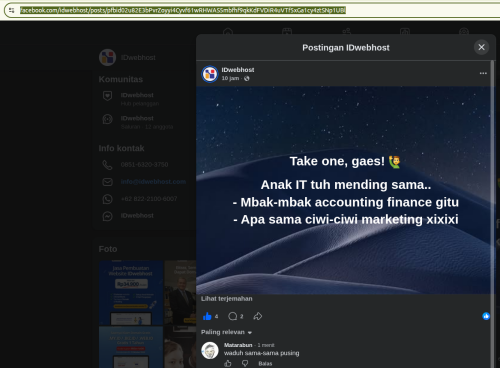The width and height of the screenshot is (500, 368).
Task: Open the man in suit photo thumbnail
Action: [x=180, y=293]
